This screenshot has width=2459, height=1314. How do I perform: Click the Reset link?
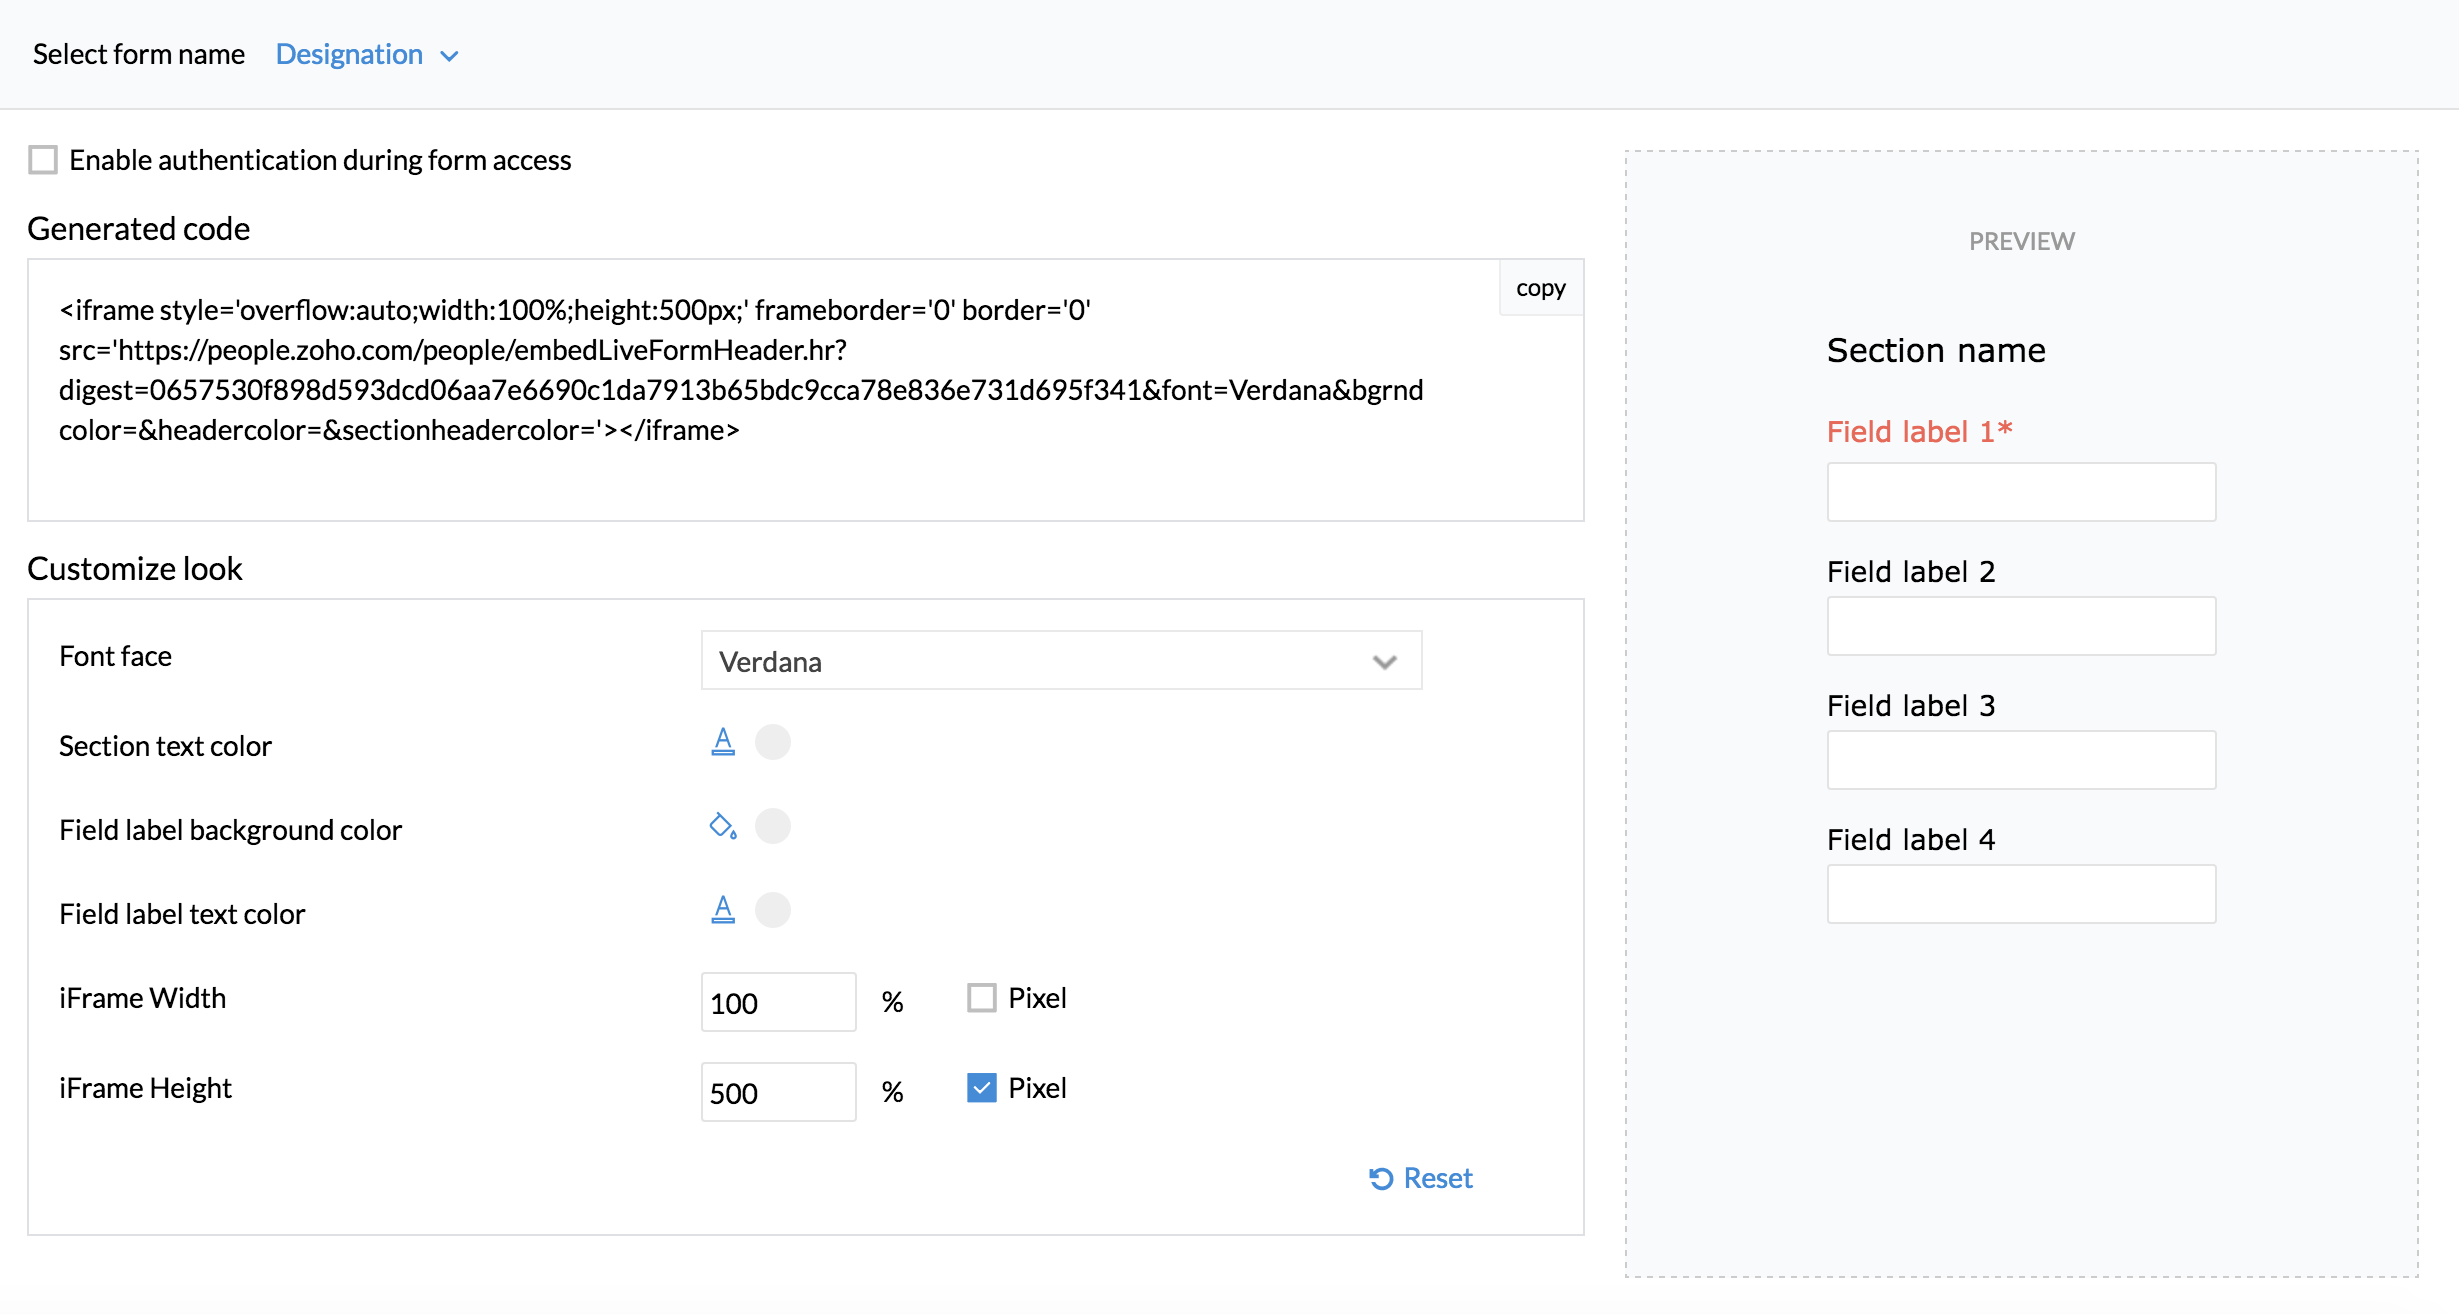[x=1437, y=1179]
